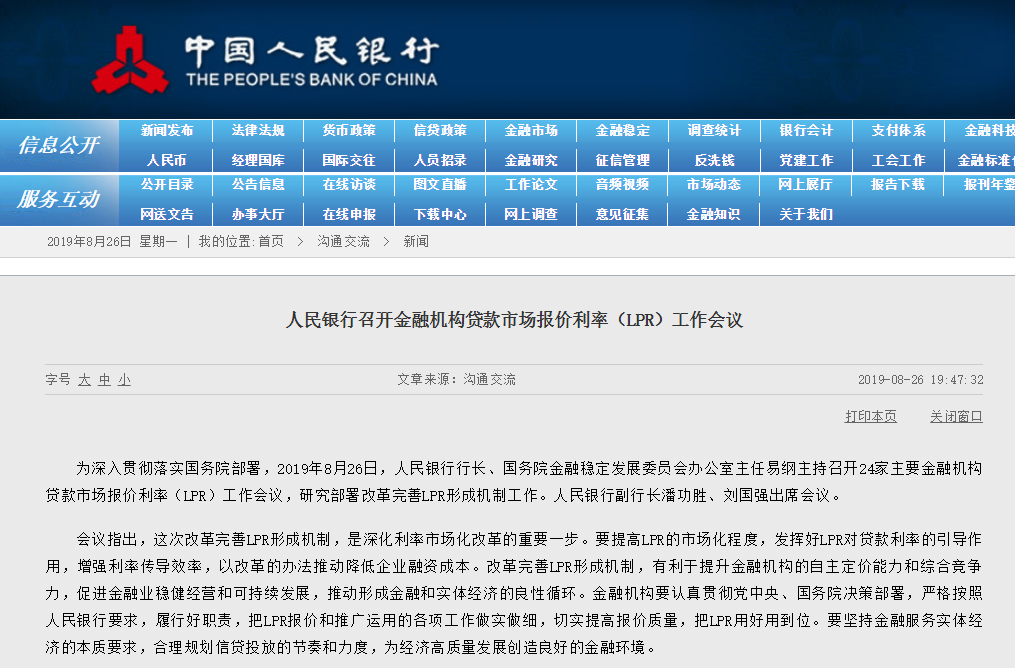Open 党建工作 menu entry
1015x668 pixels.
pos(806,160)
